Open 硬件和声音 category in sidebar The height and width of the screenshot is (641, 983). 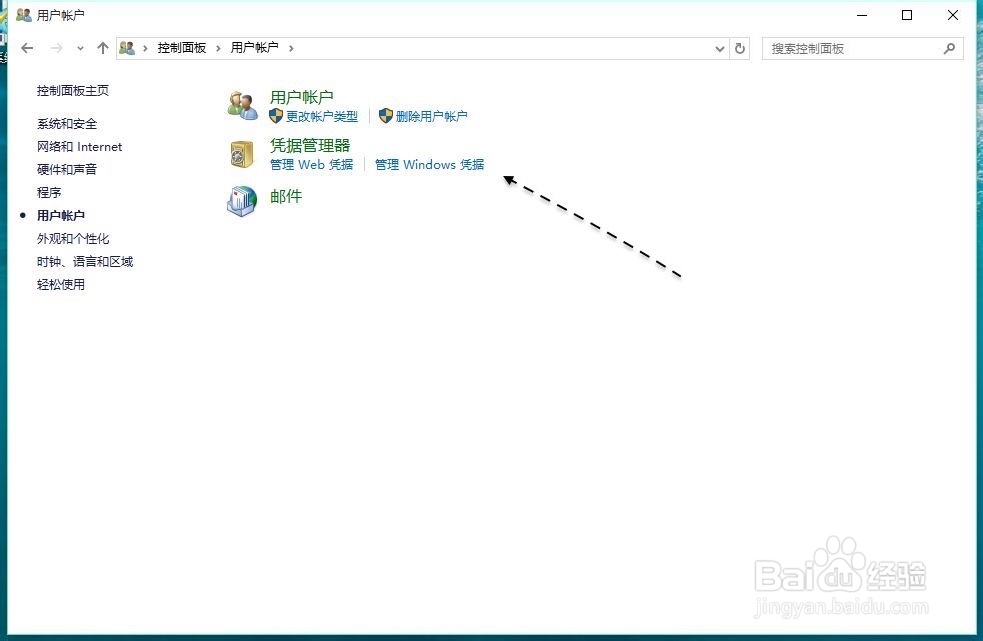pos(67,169)
